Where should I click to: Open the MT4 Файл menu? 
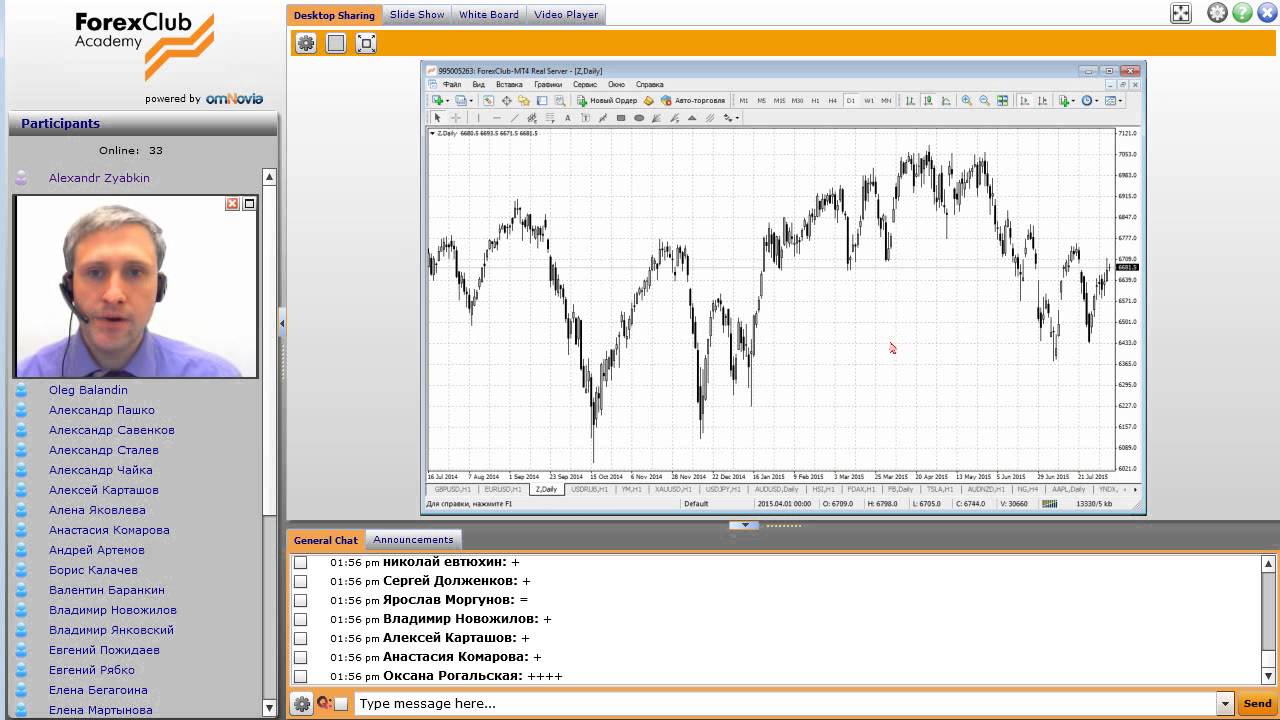tap(452, 85)
